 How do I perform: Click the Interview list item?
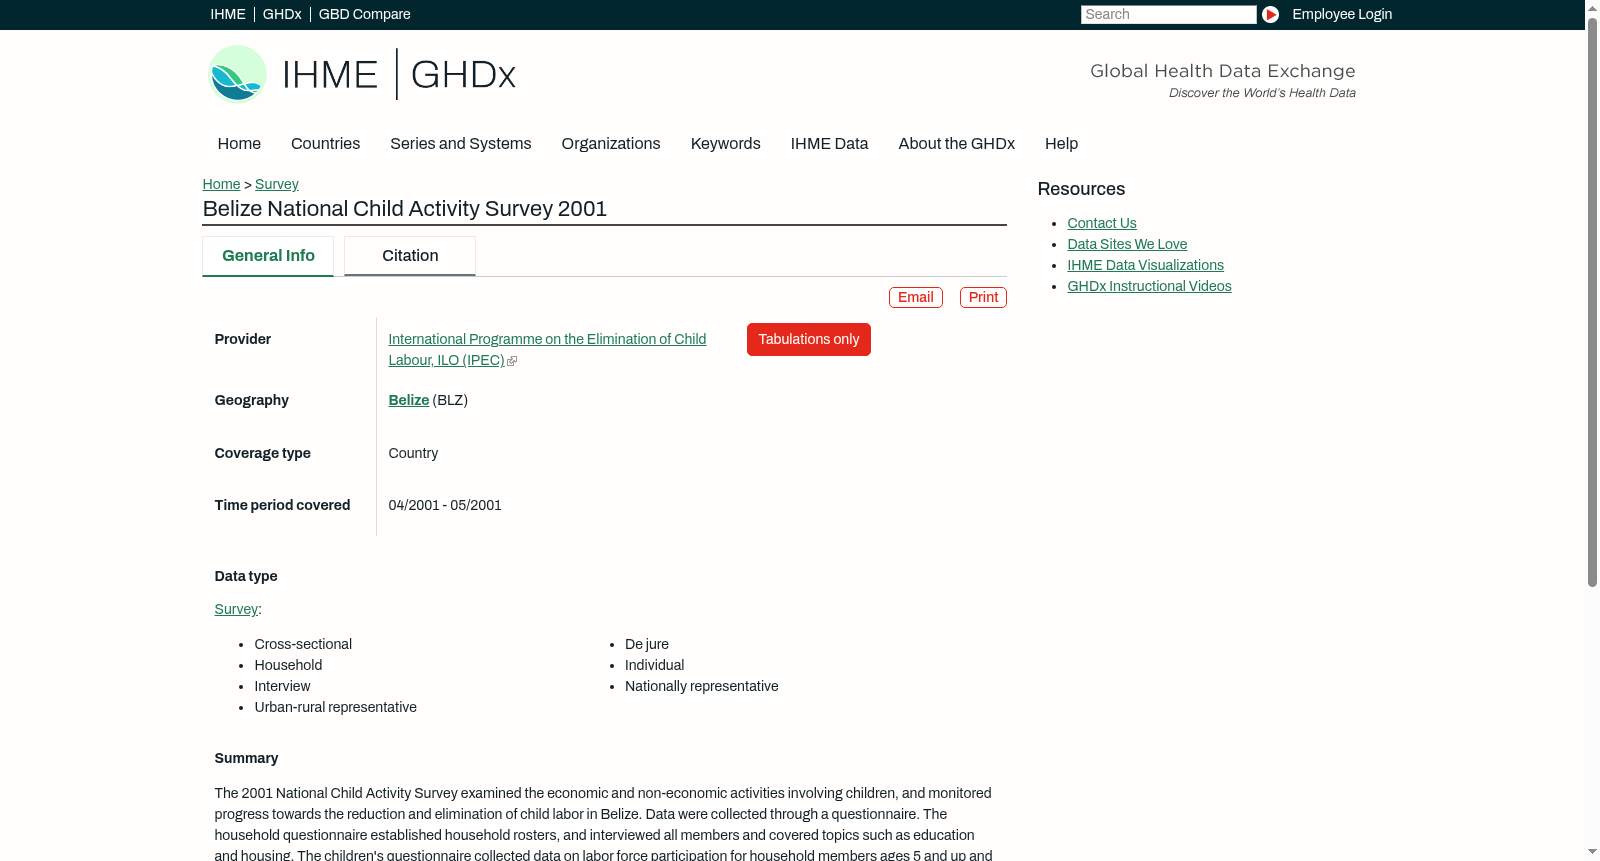pos(282,686)
